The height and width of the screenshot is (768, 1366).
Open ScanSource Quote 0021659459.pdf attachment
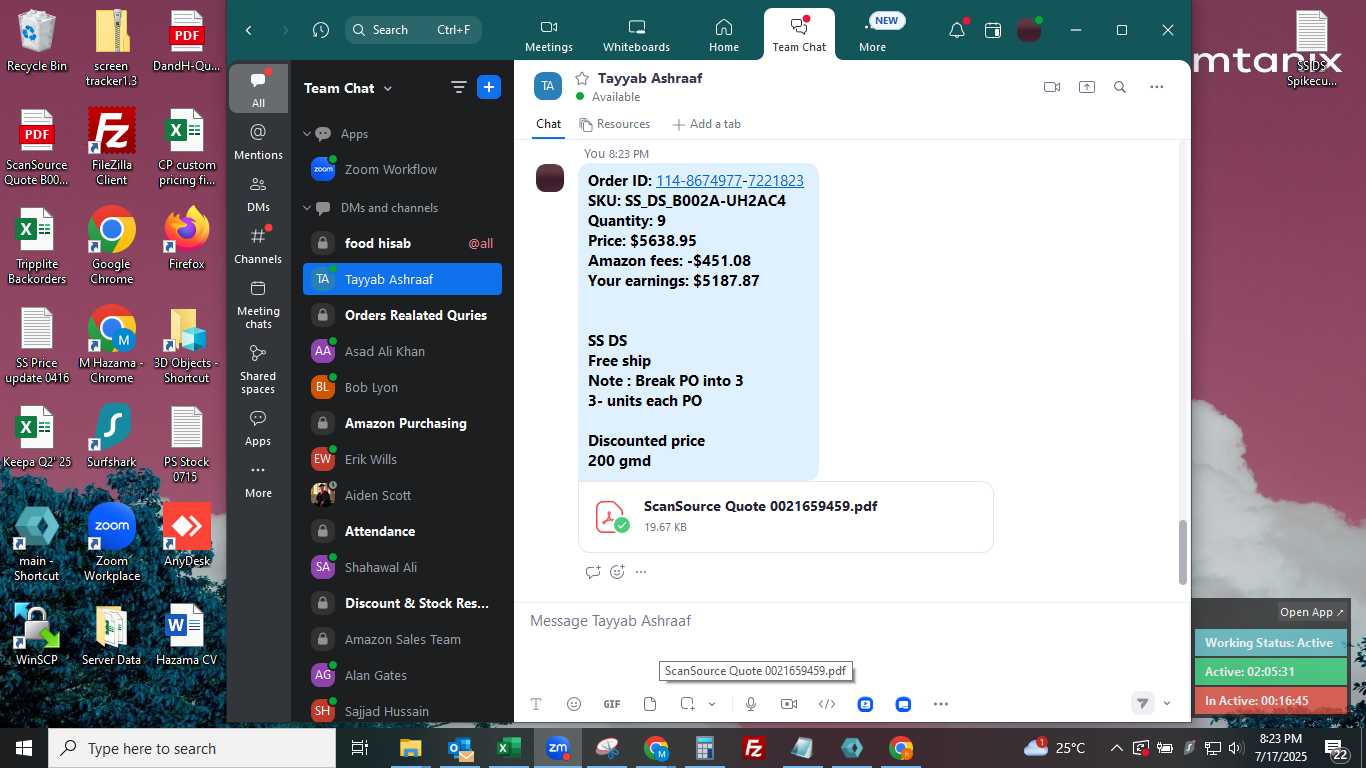click(785, 516)
